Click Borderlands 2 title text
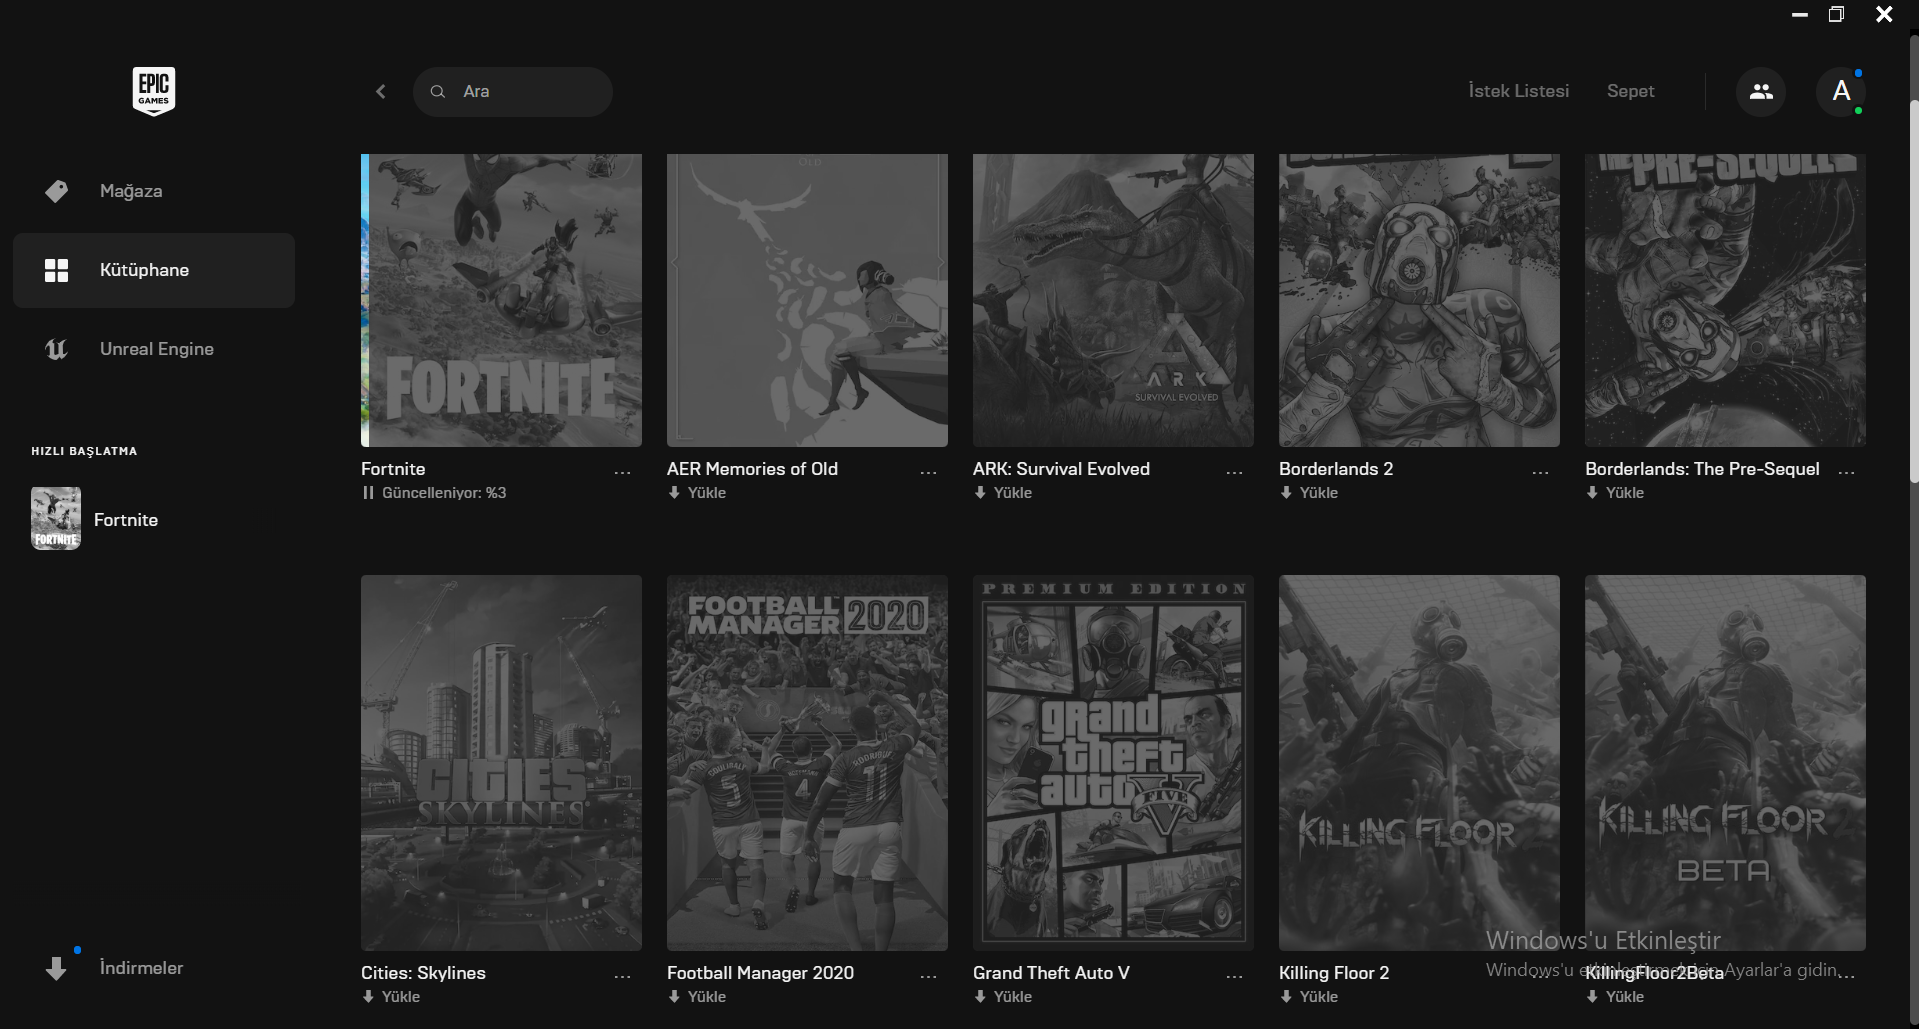1919x1029 pixels. [1336, 469]
